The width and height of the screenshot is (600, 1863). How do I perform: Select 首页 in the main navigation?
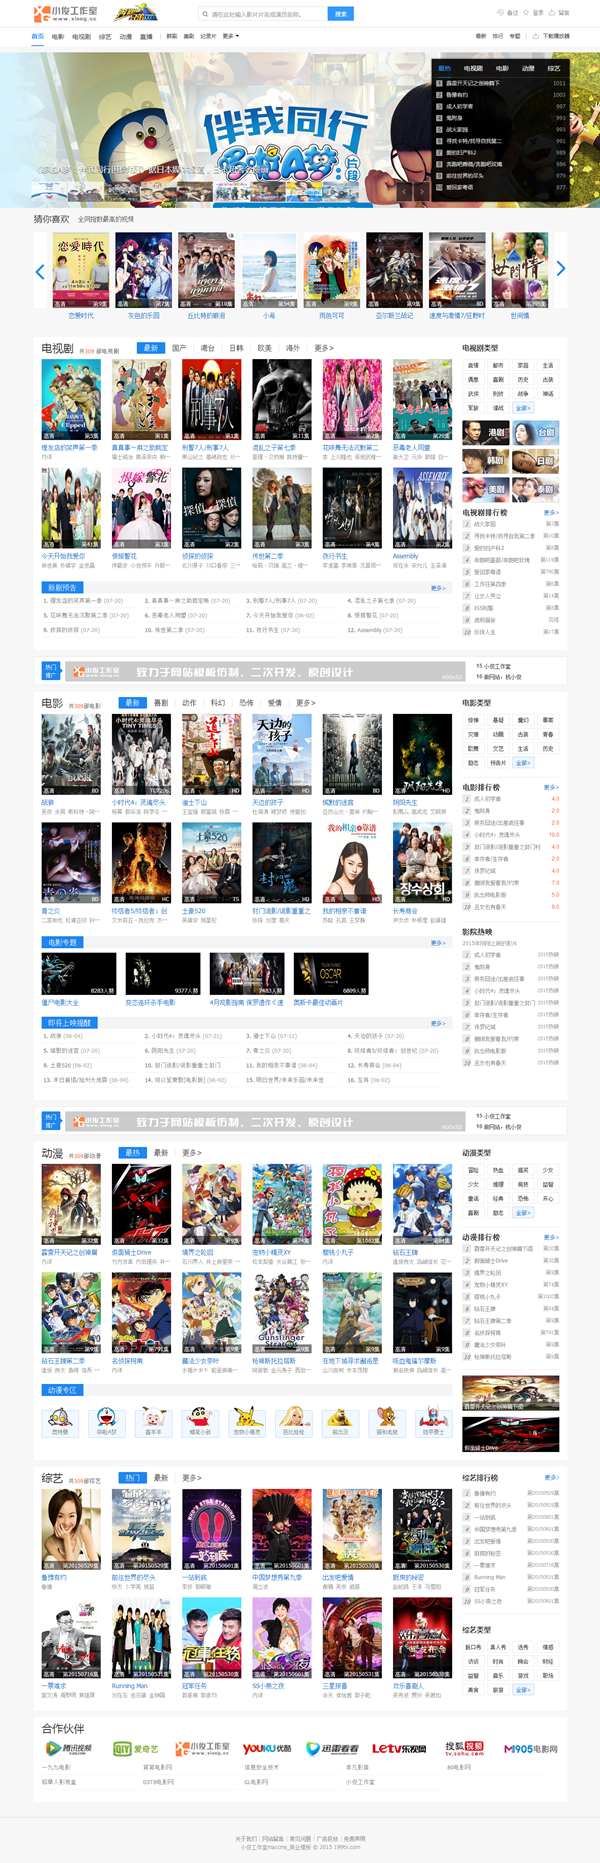[x=38, y=36]
